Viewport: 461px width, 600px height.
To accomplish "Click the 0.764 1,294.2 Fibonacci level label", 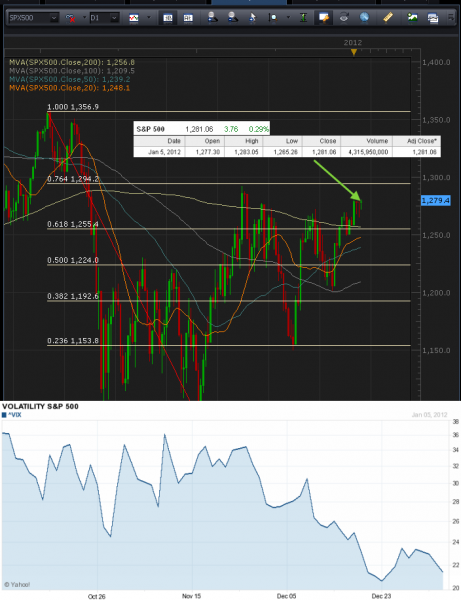I will [x=73, y=179].
